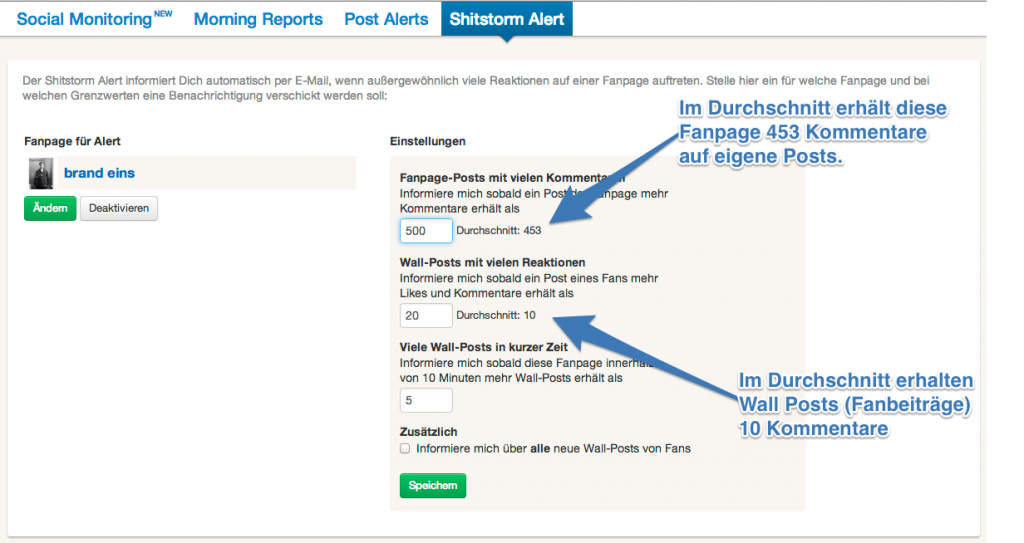
Task: Switch to the Morning Reports tab
Action: click(x=258, y=19)
